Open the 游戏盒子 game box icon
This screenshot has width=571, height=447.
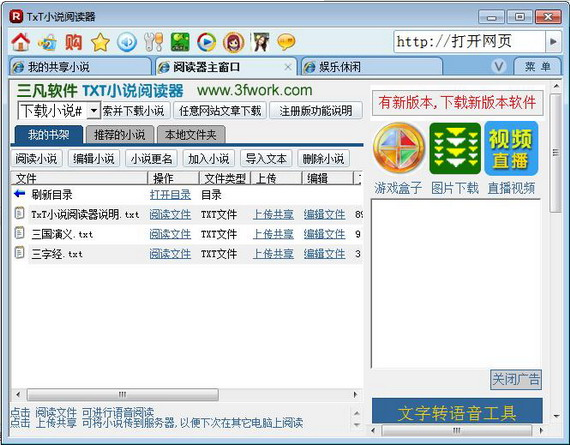click(x=399, y=148)
